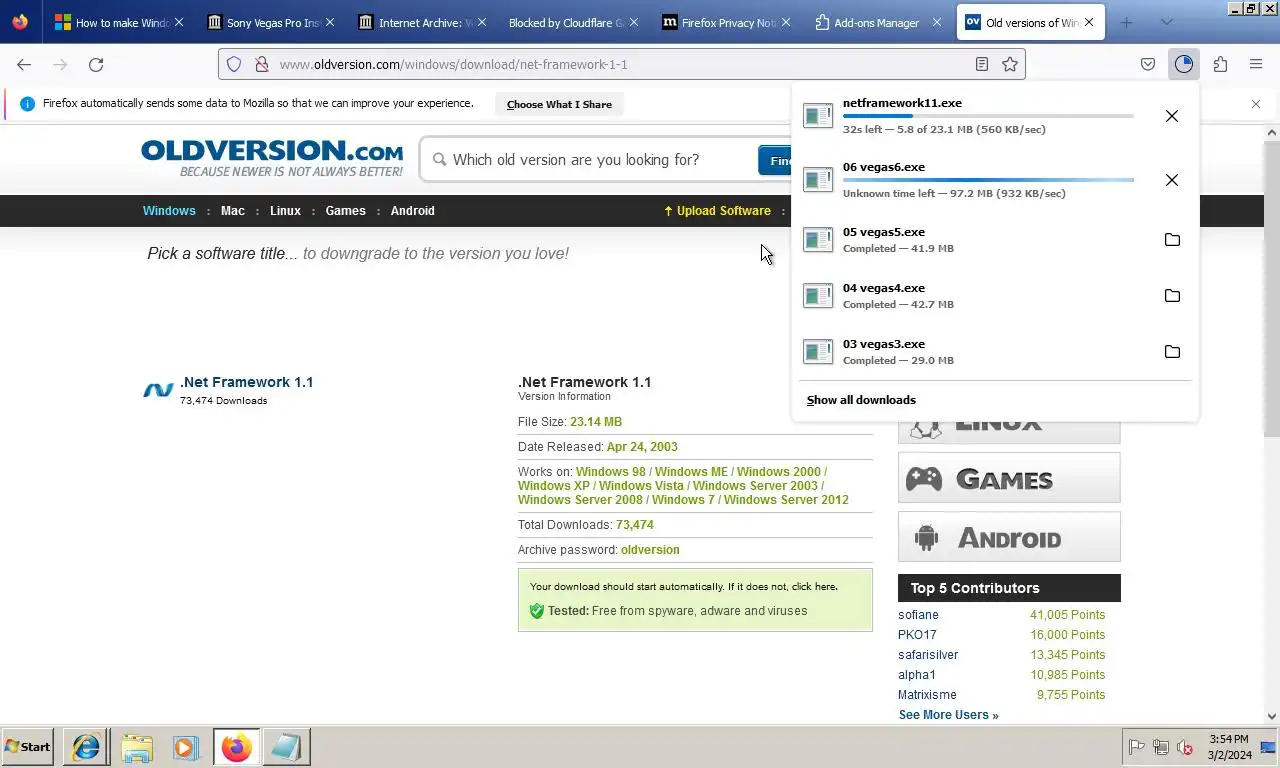Switch to How to make Windows tab
Screen dimensions: 1280x768
coord(118,22)
